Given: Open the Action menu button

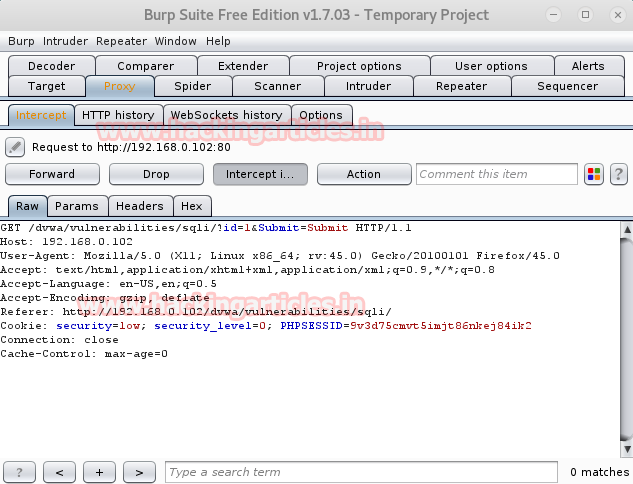Looking at the screenshot, I should (364, 174).
